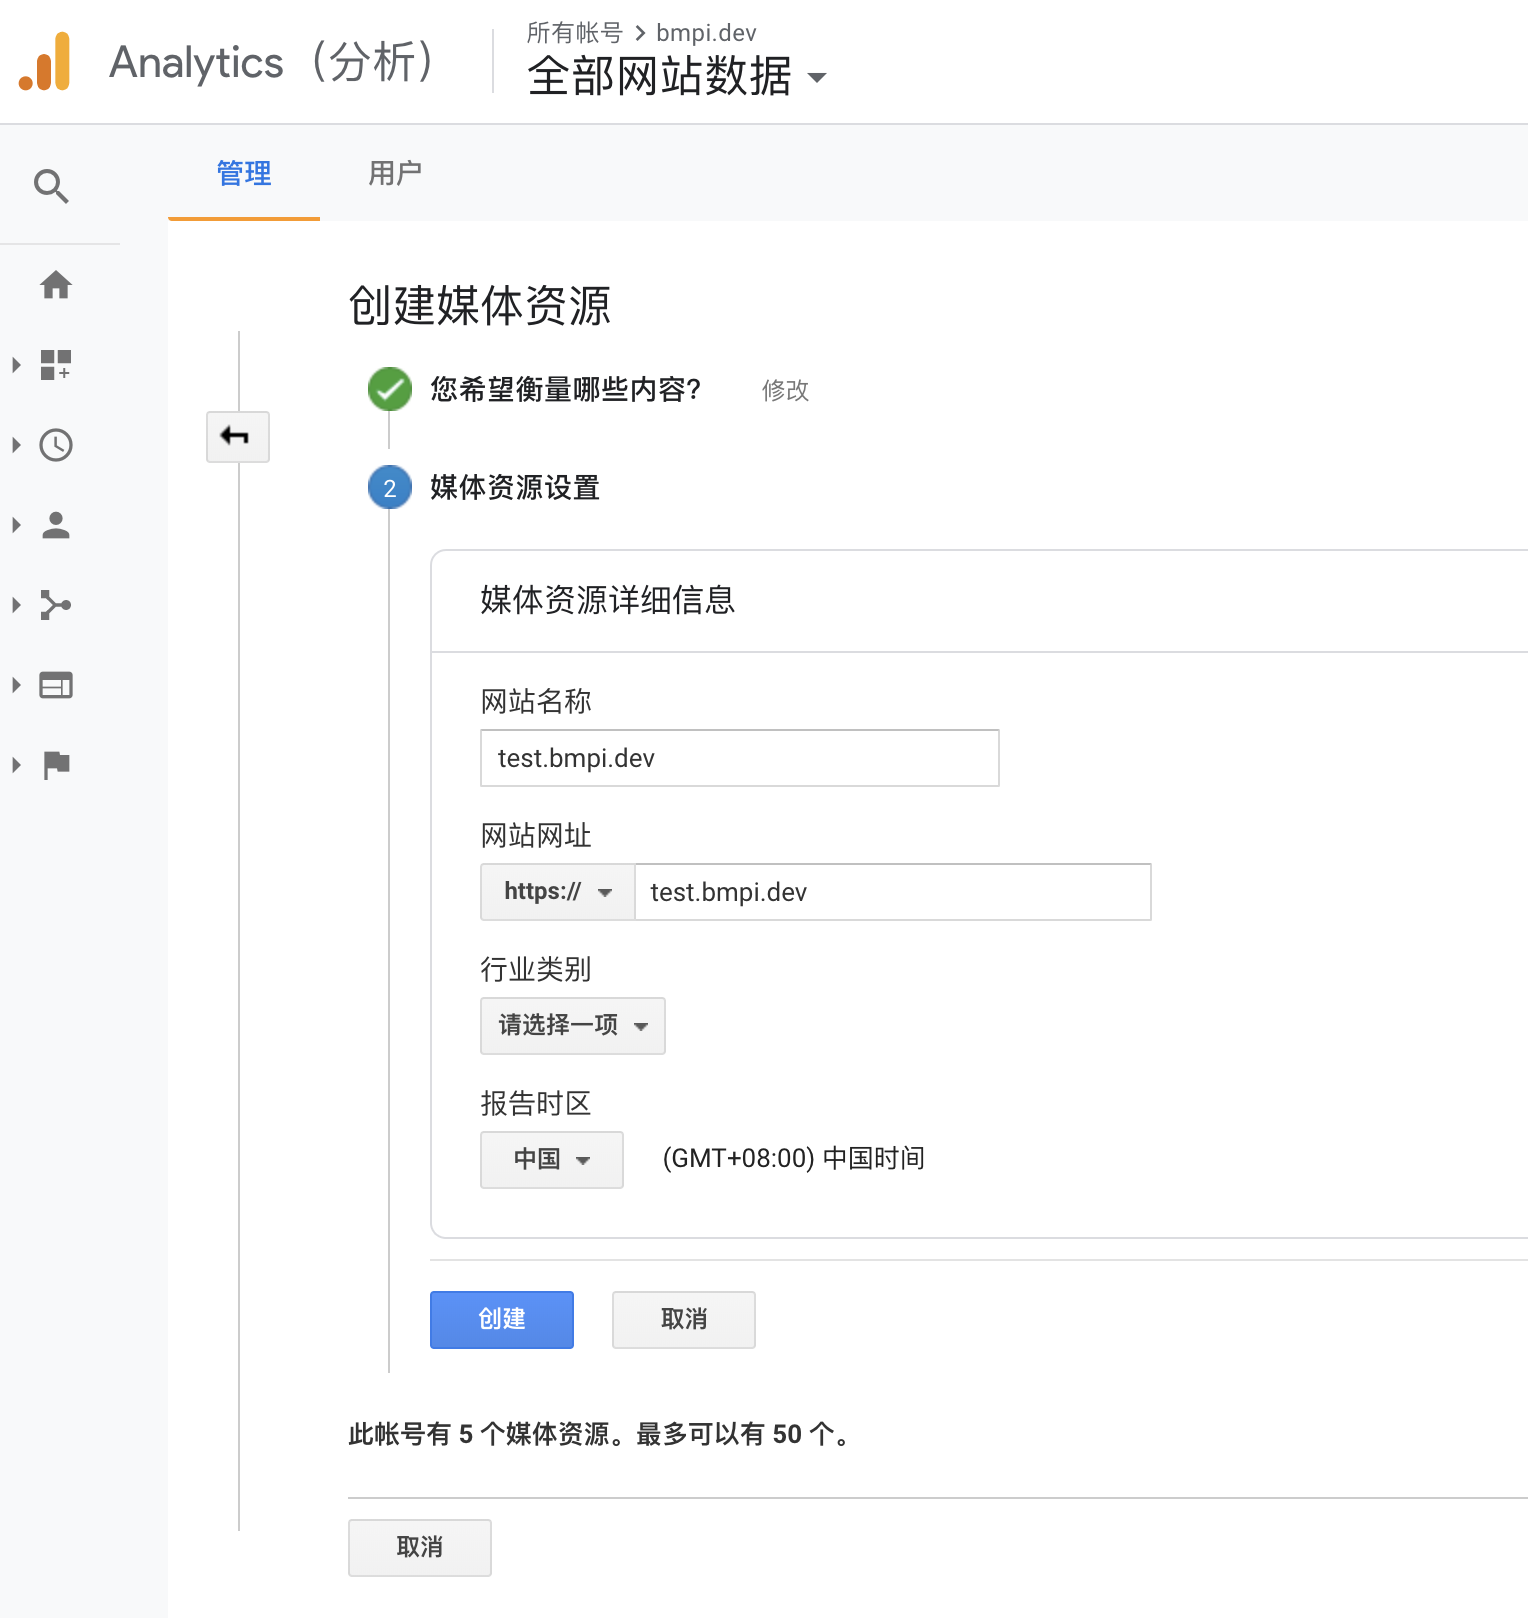Click the Google Analytics logo
The height and width of the screenshot is (1618, 1528).
tap(45, 62)
